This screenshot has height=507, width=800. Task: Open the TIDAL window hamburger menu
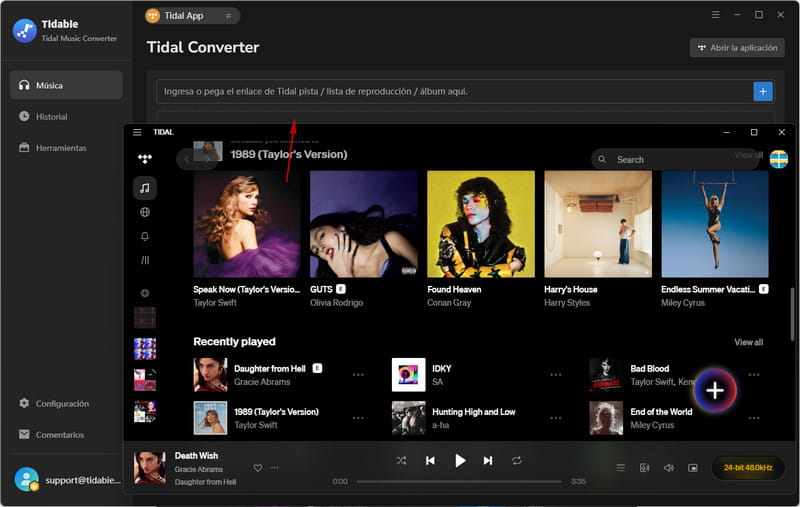(137, 132)
